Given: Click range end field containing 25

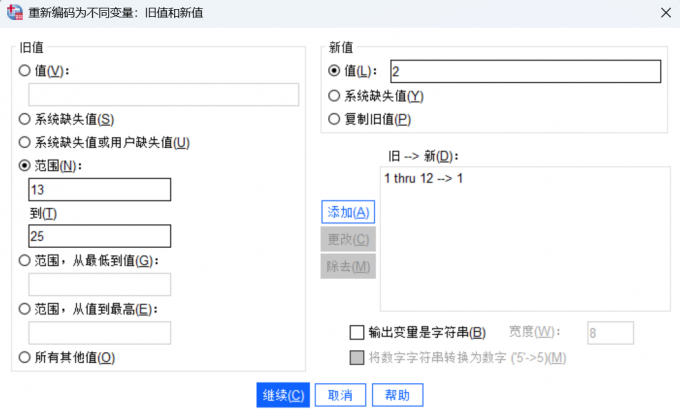Looking at the screenshot, I should [100, 236].
